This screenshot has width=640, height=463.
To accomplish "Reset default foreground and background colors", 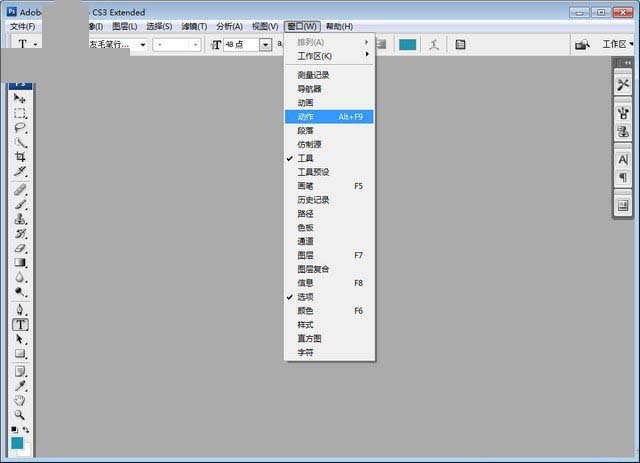I will click(14, 430).
